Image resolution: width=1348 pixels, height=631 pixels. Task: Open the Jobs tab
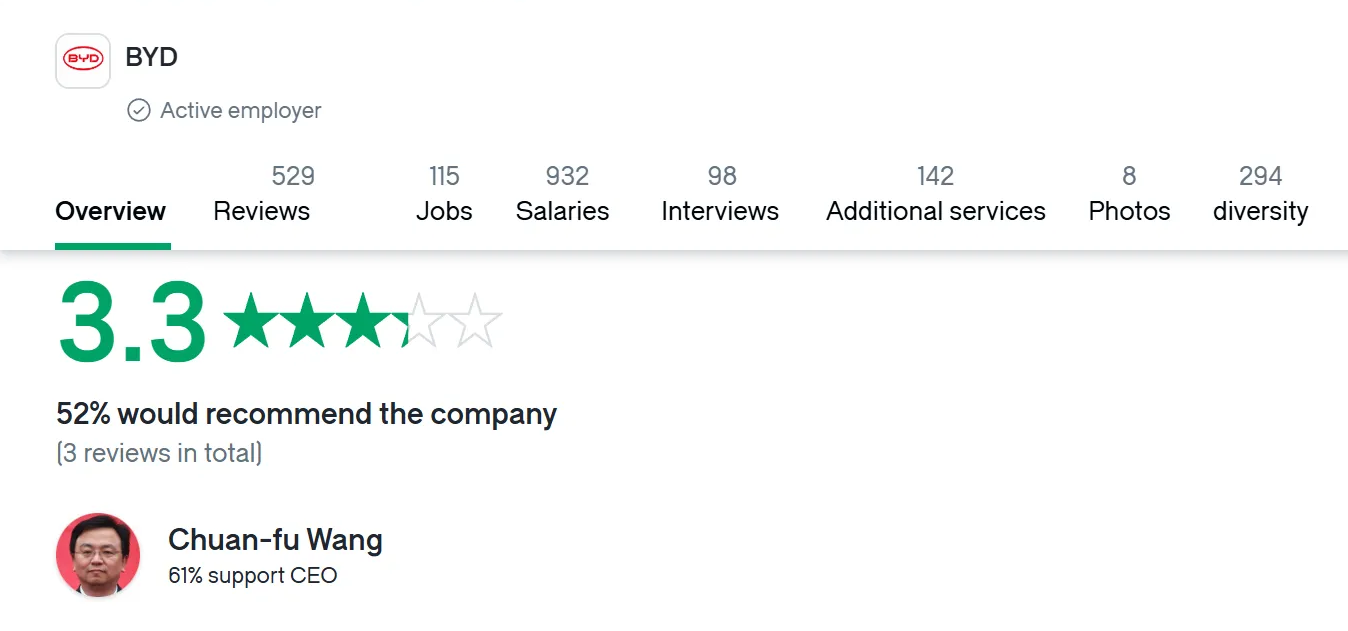(x=444, y=195)
